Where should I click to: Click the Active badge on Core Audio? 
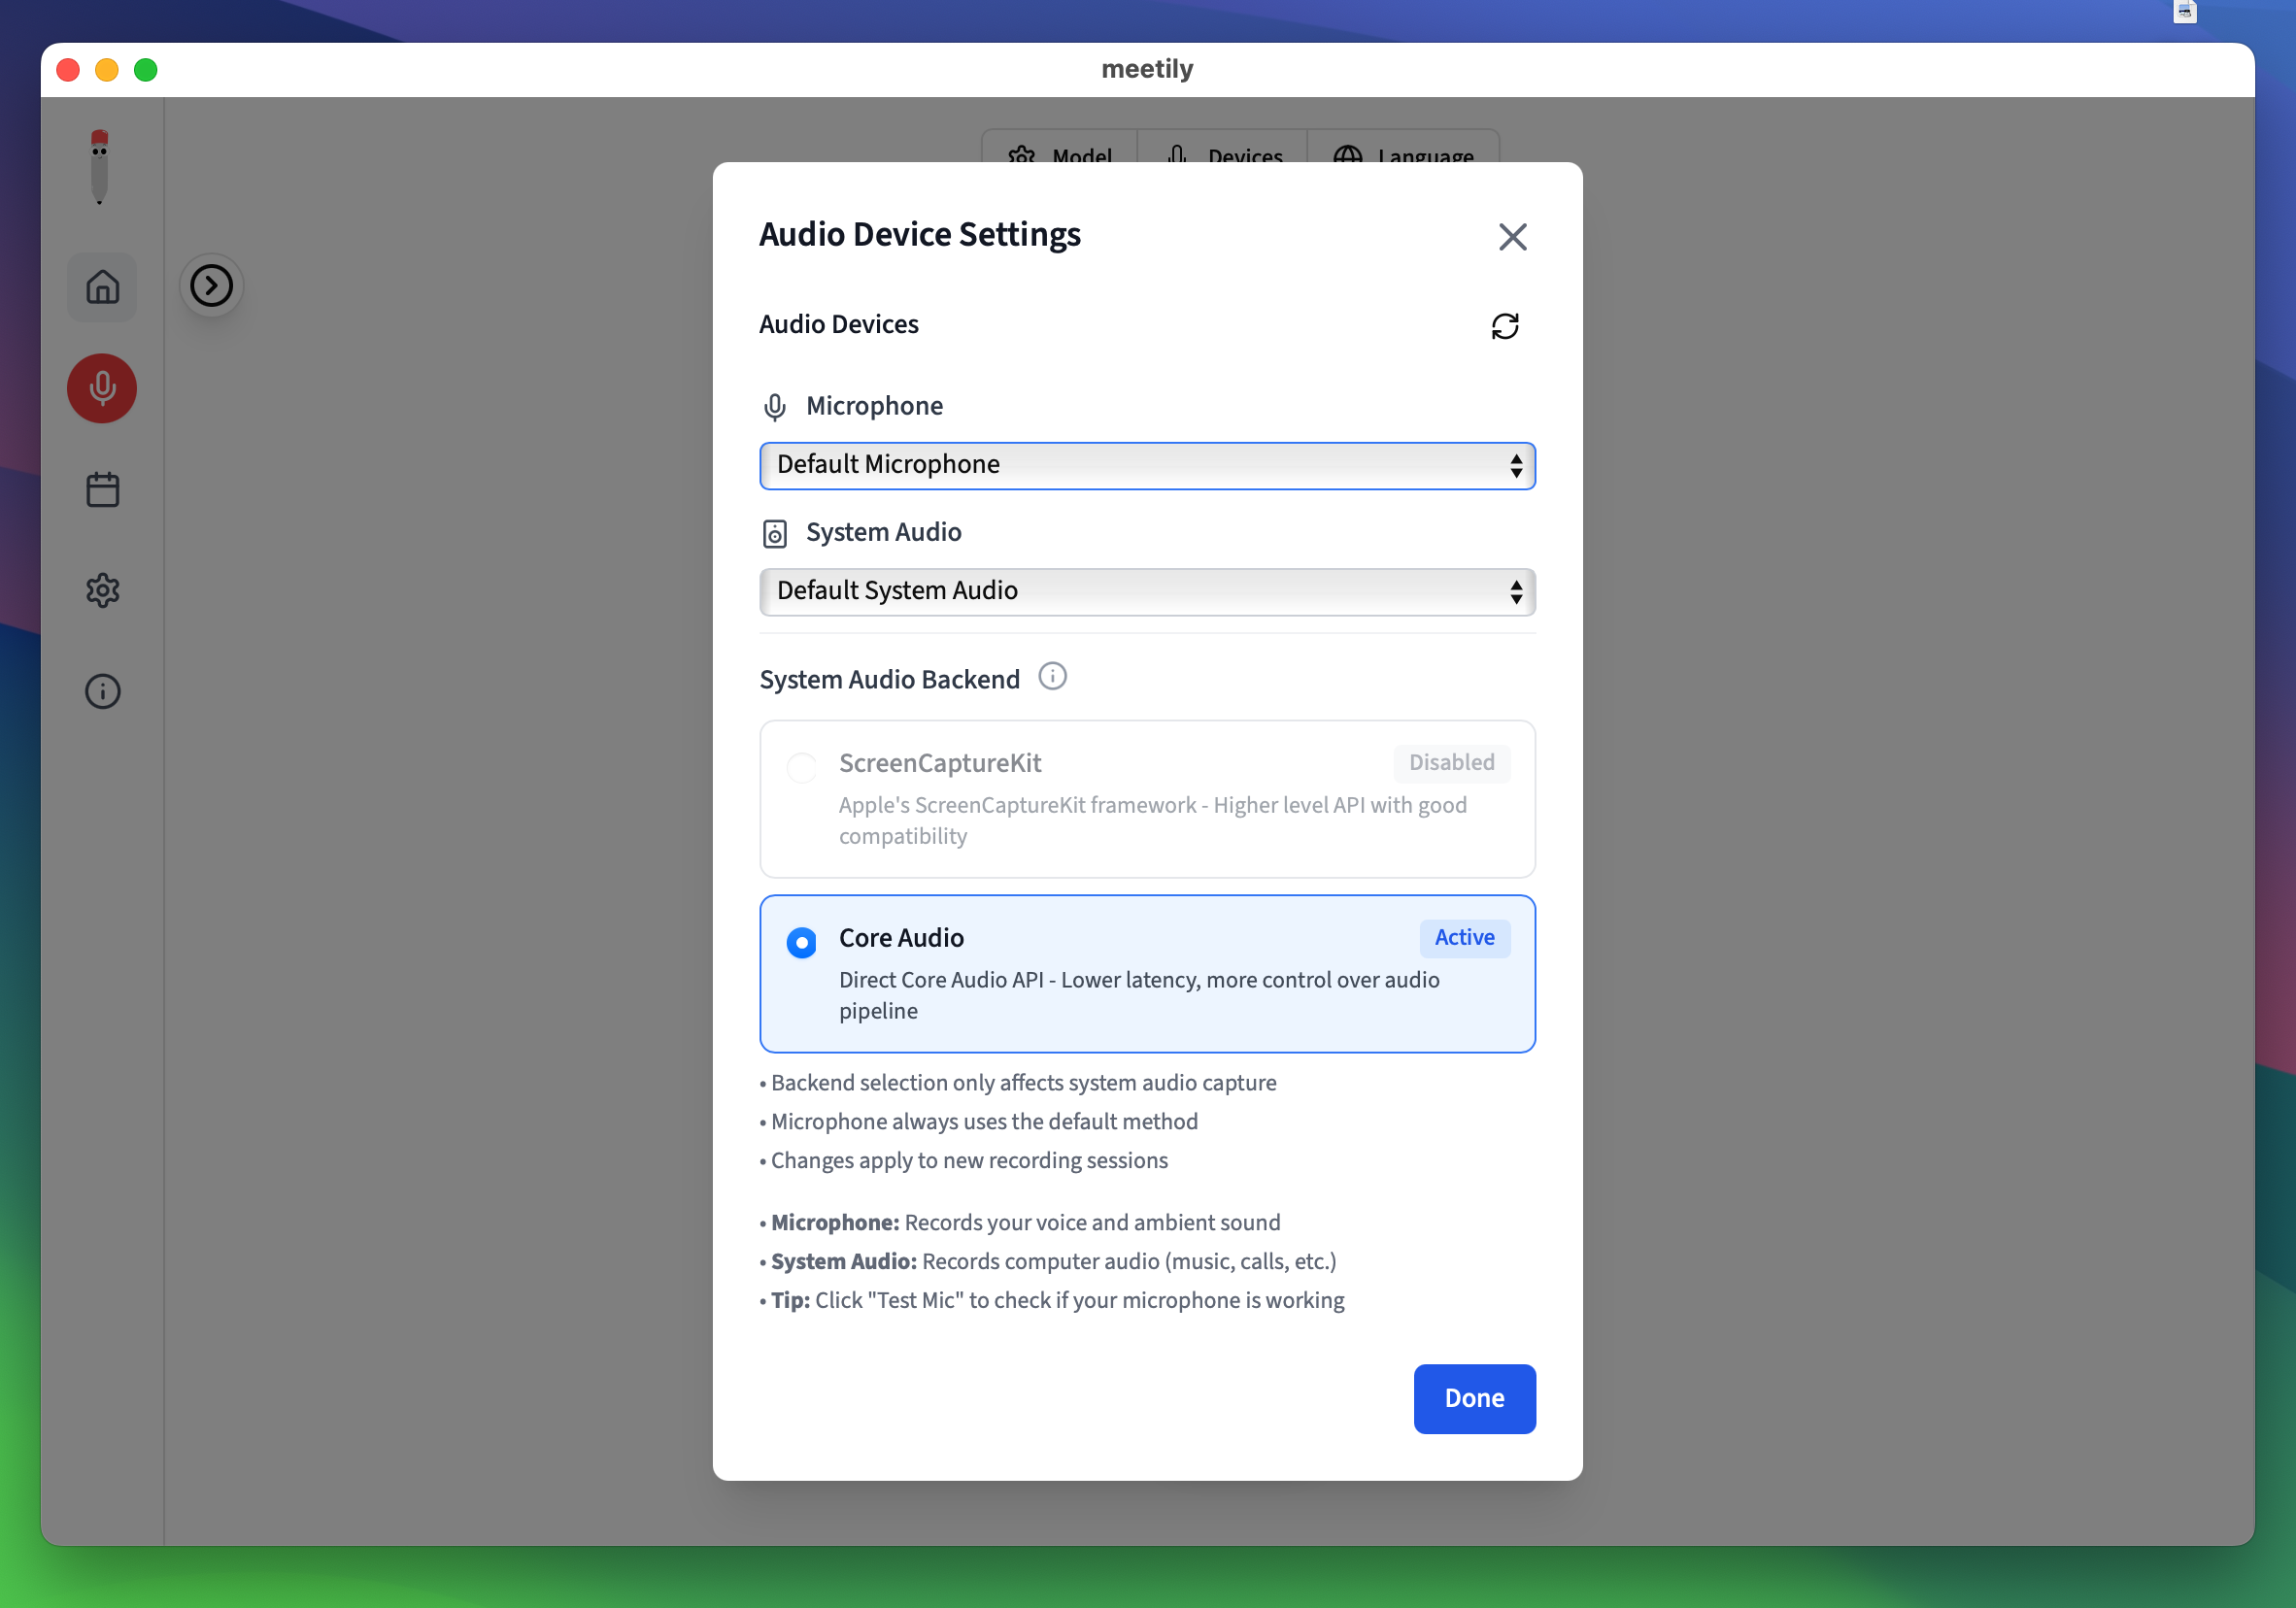[1464, 938]
